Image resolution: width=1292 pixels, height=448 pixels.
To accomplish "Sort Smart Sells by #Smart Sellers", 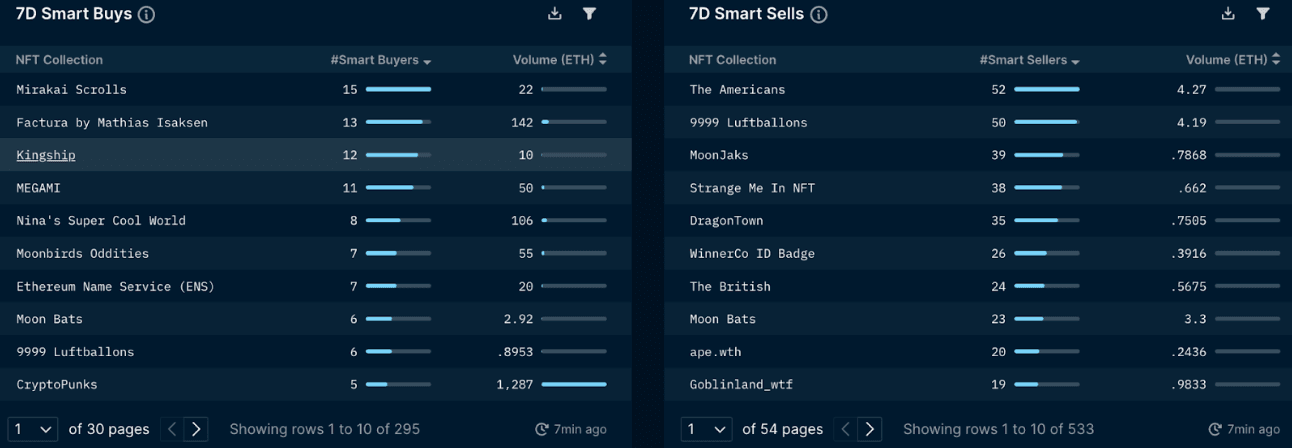I will (1030, 60).
